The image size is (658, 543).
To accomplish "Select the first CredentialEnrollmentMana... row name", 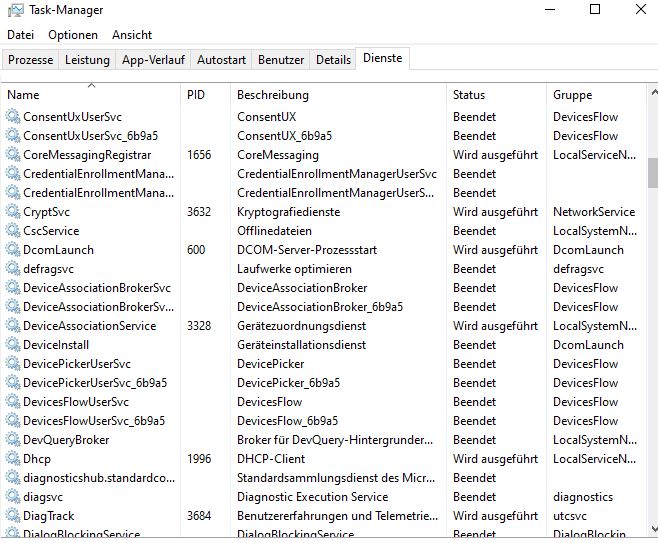I will tap(99, 174).
